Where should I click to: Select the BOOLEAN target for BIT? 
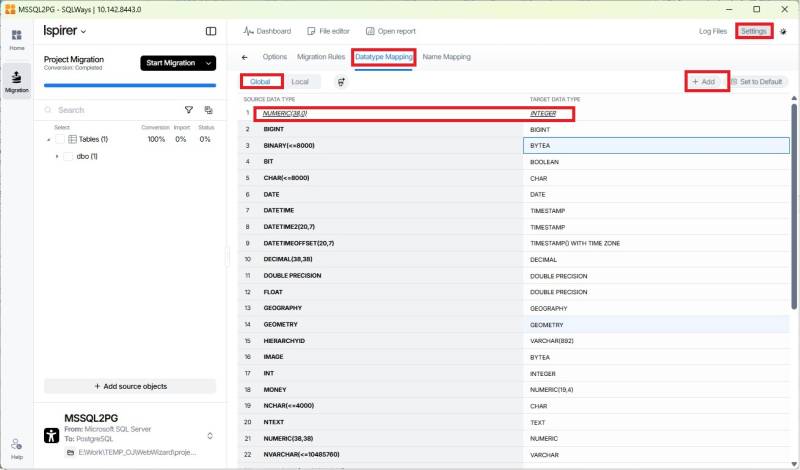point(656,162)
